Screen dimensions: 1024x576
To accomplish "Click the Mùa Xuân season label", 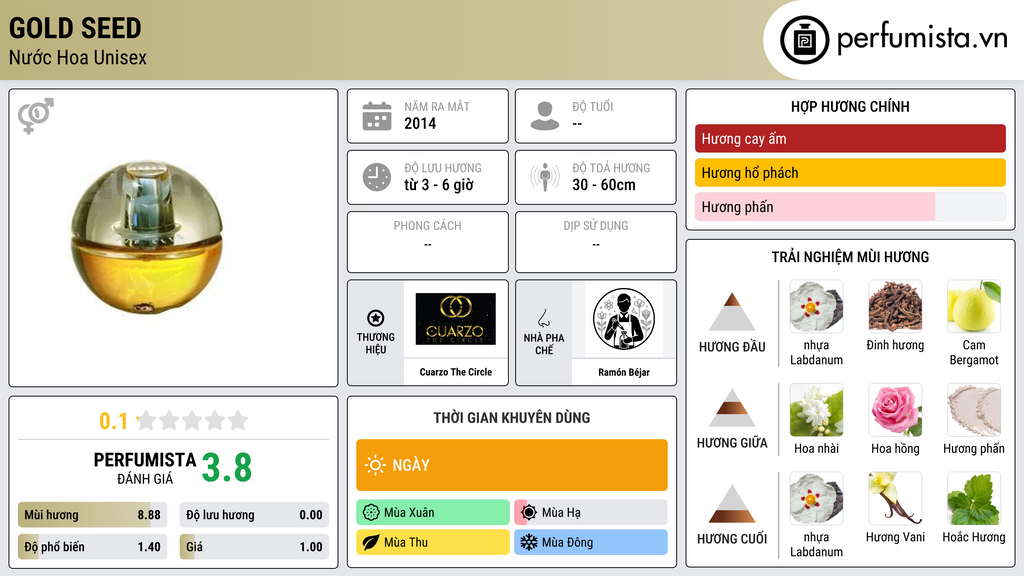I will (409, 513).
